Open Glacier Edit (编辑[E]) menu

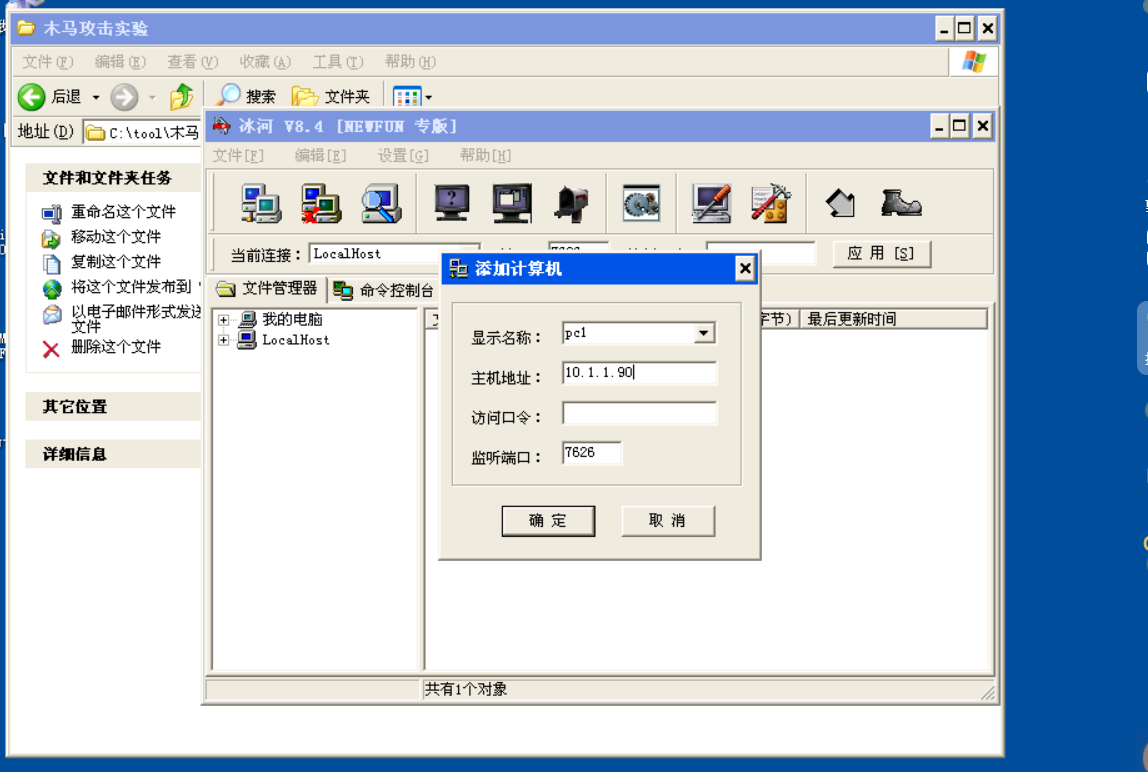click(320, 155)
